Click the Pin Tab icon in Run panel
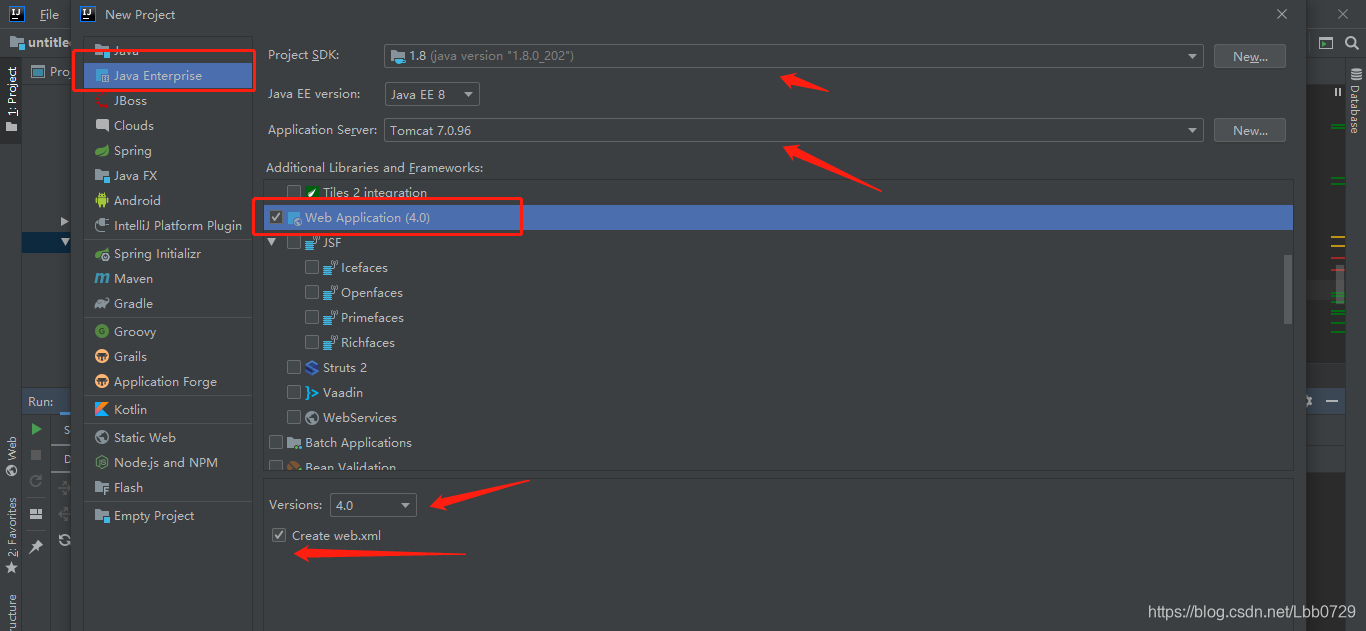This screenshot has height=631, width=1366. tap(36, 547)
